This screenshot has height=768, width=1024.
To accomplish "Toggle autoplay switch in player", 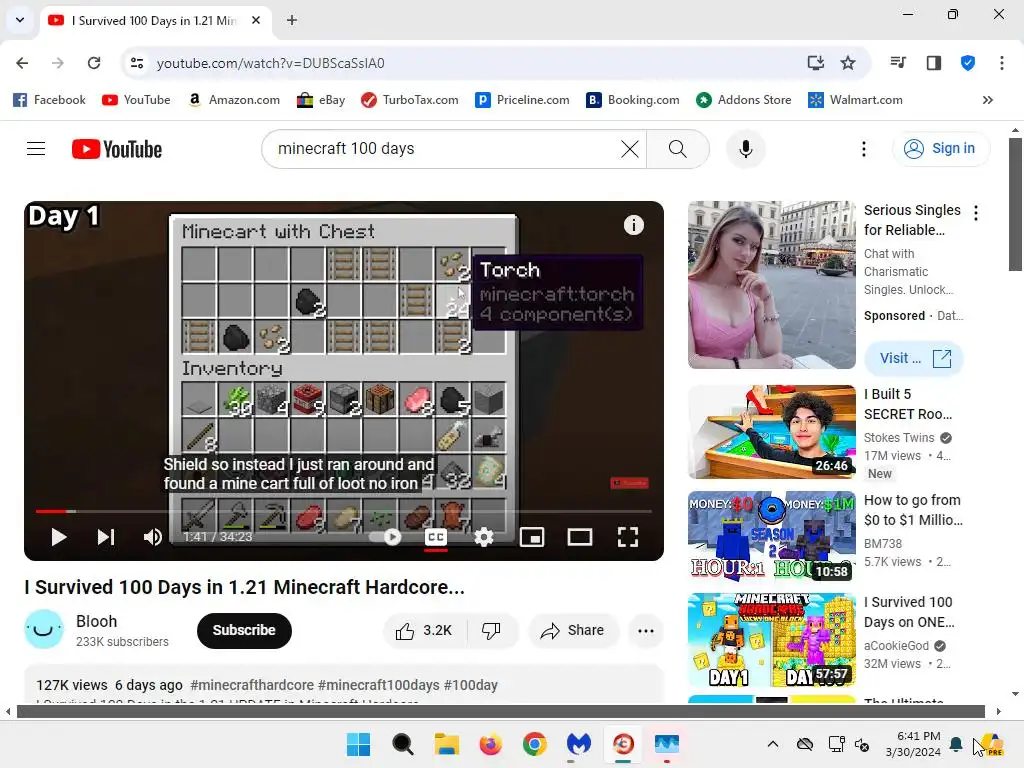I will point(387,537).
